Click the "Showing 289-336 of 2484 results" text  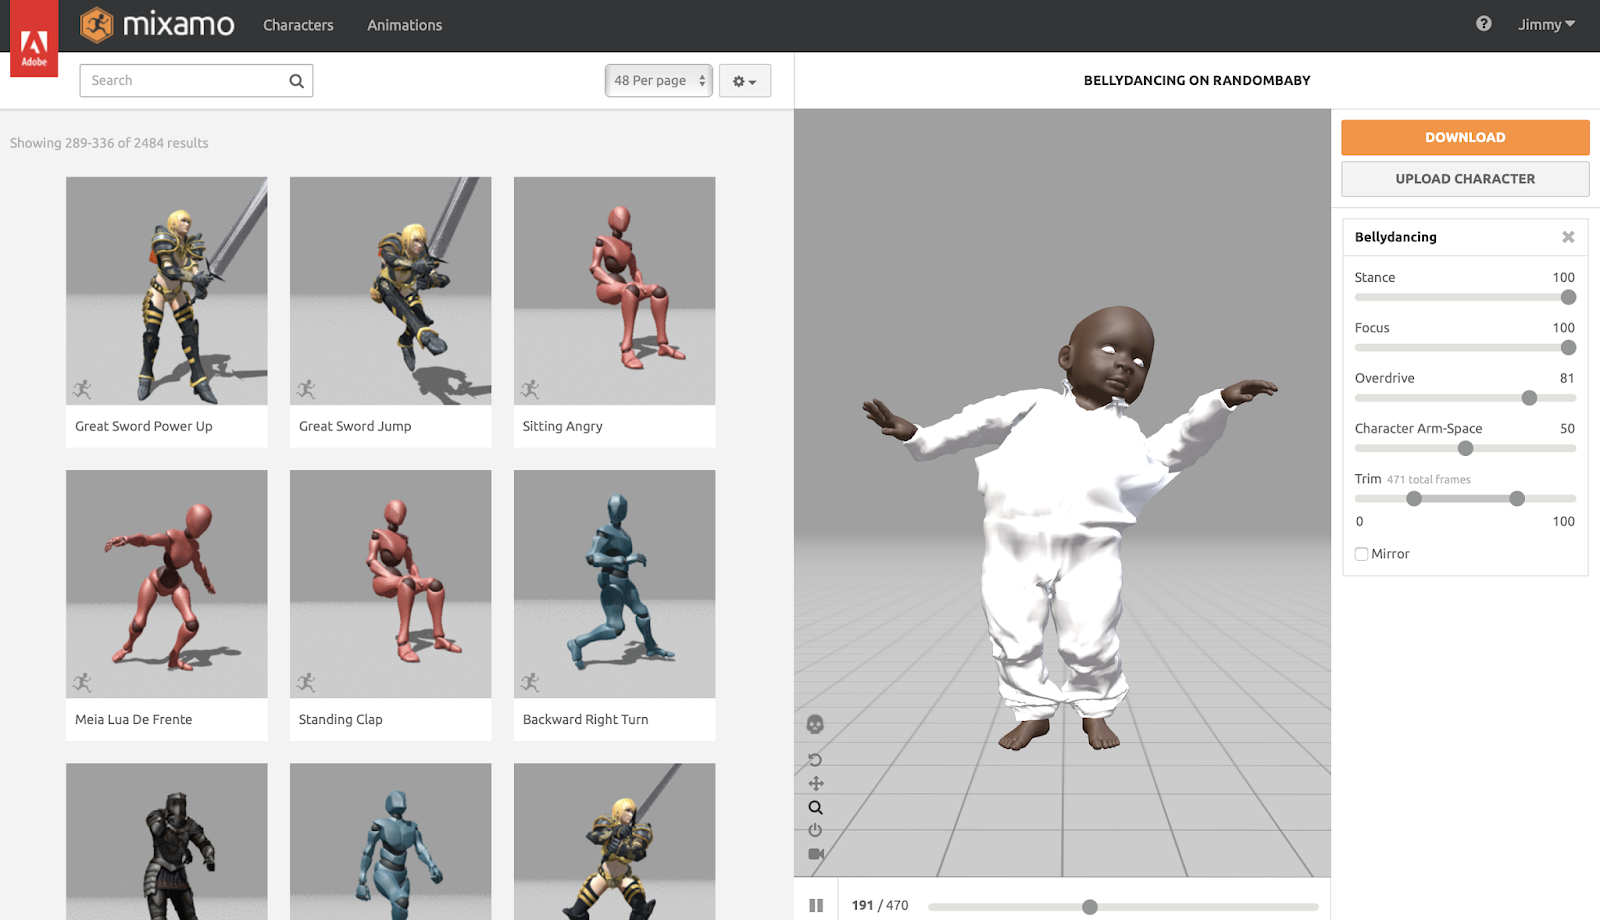coord(110,143)
